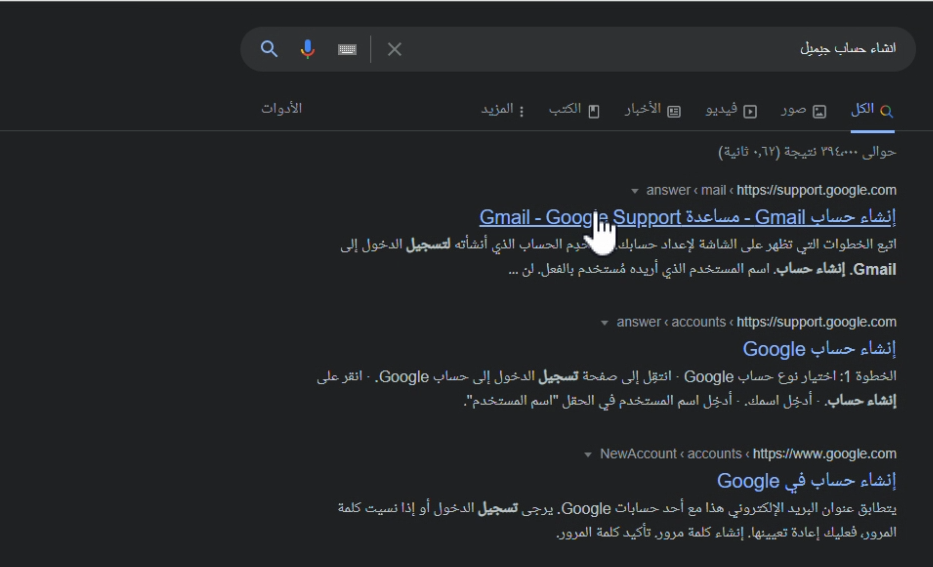Open the Gmail - Google Support result link
Image resolution: width=933 pixels, height=567 pixels.
click(687, 217)
